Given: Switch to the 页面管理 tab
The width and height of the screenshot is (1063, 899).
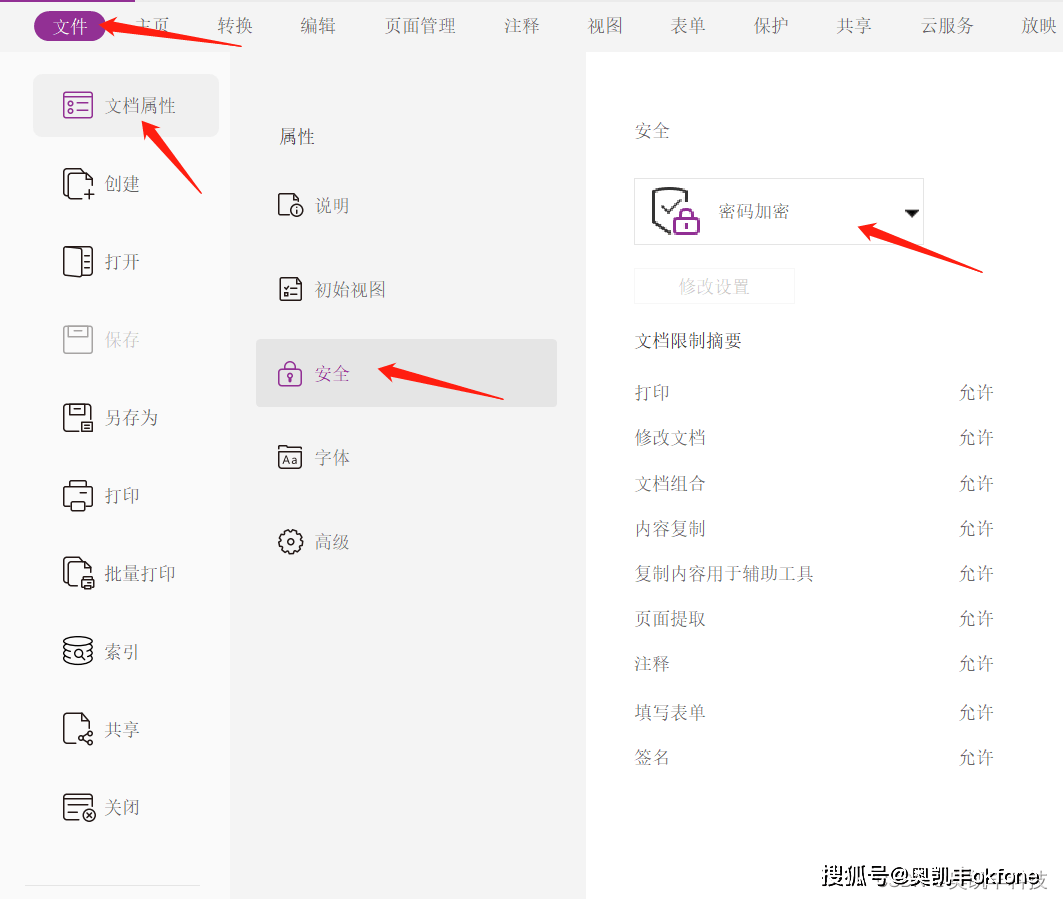Looking at the screenshot, I should coord(420,26).
